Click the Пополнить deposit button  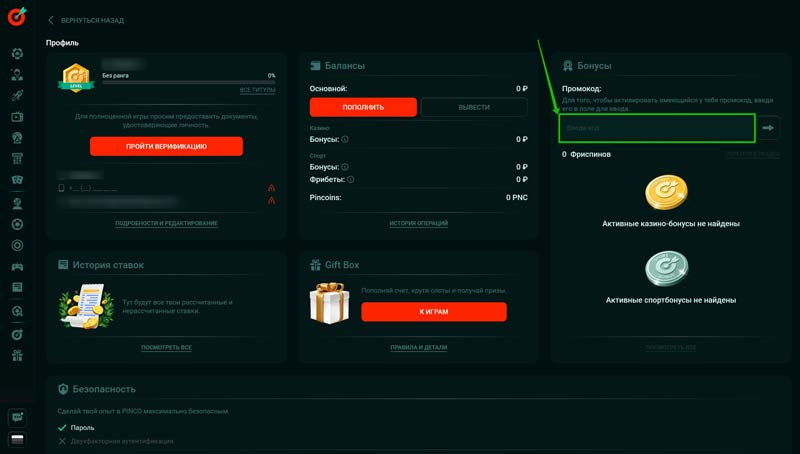(x=363, y=107)
